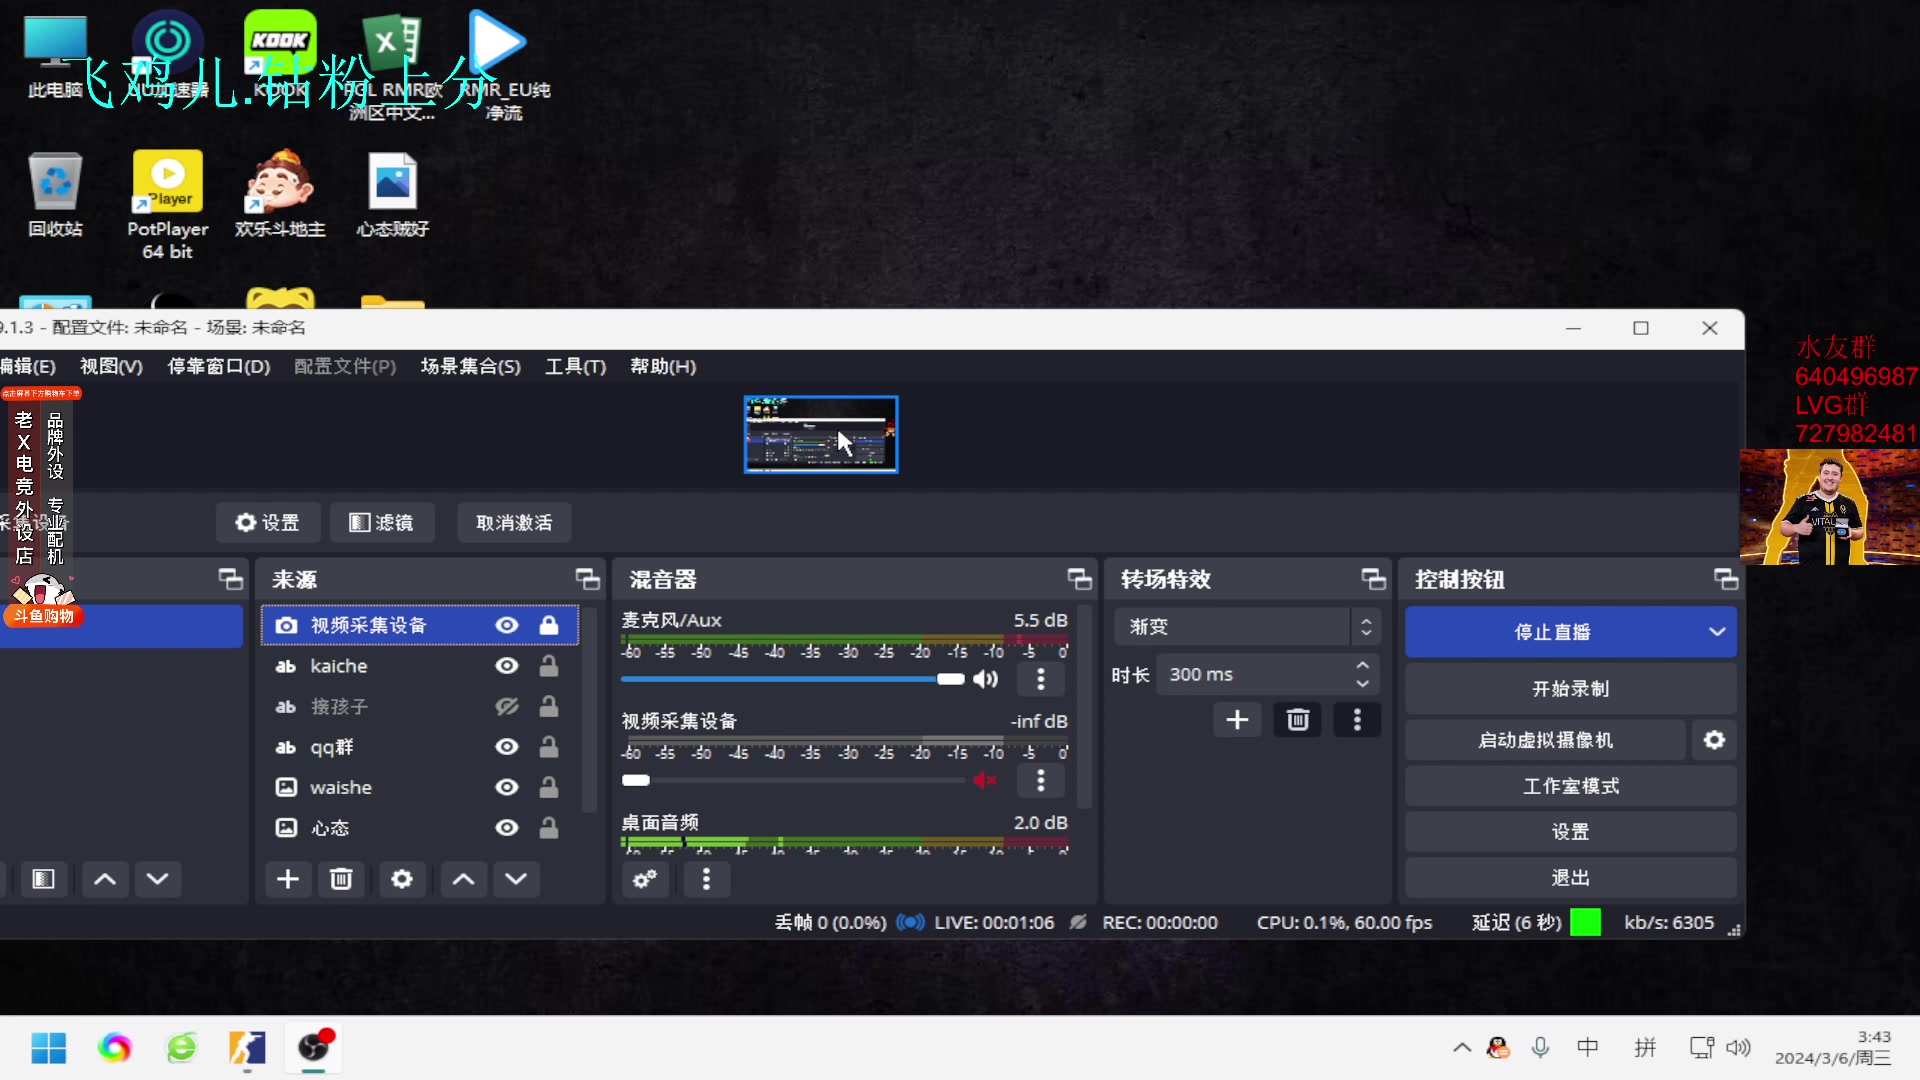Delete the current transition with the trash icon
The height and width of the screenshot is (1080, 1920).
1297,719
